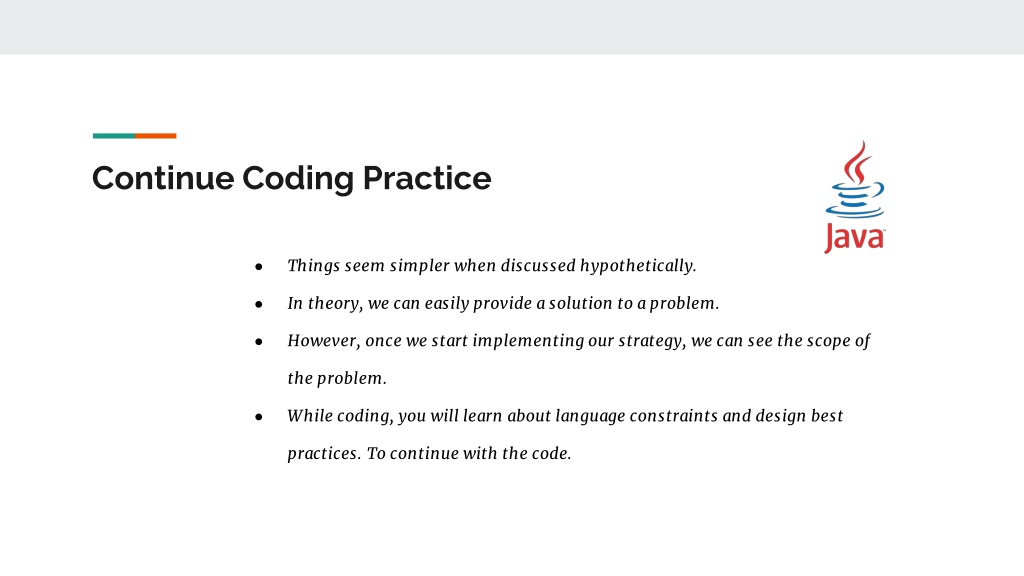
Task: Click the blue saucer of the Java logo
Action: coord(855,212)
